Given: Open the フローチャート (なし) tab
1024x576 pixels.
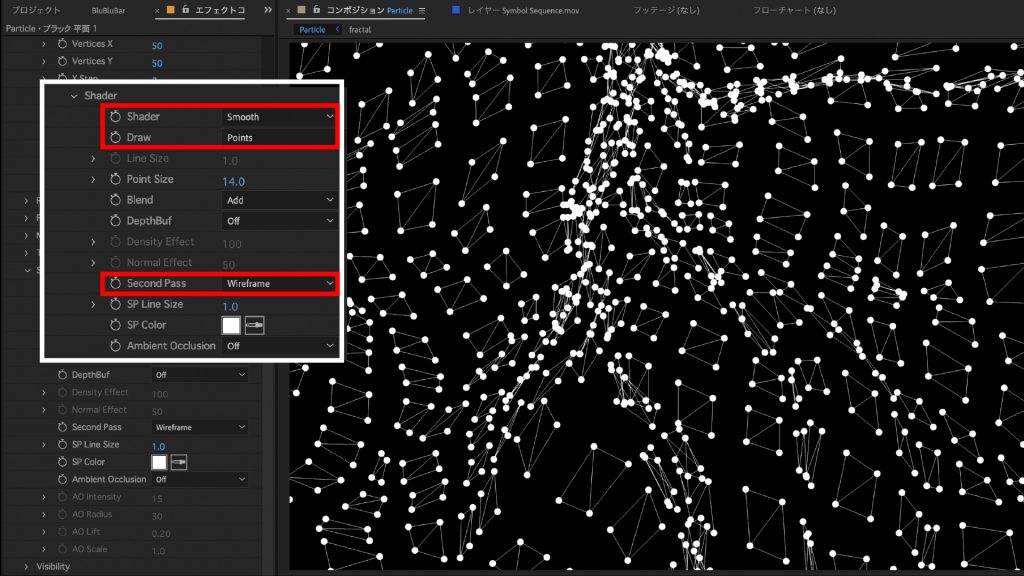Looking at the screenshot, I should click(793, 10).
